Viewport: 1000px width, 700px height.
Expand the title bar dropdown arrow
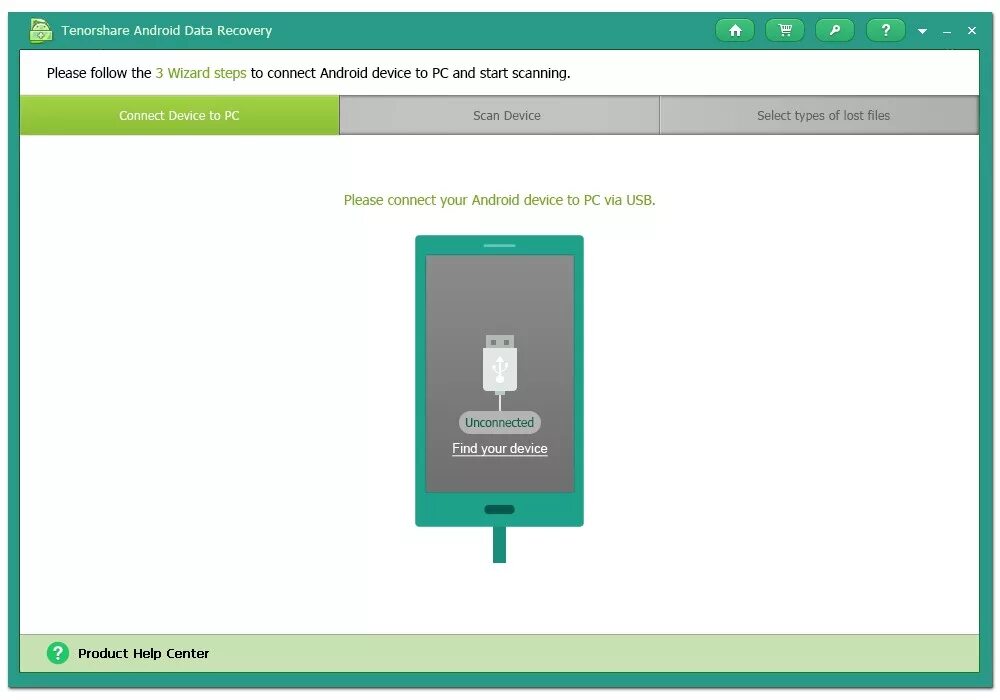(x=922, y=31)
